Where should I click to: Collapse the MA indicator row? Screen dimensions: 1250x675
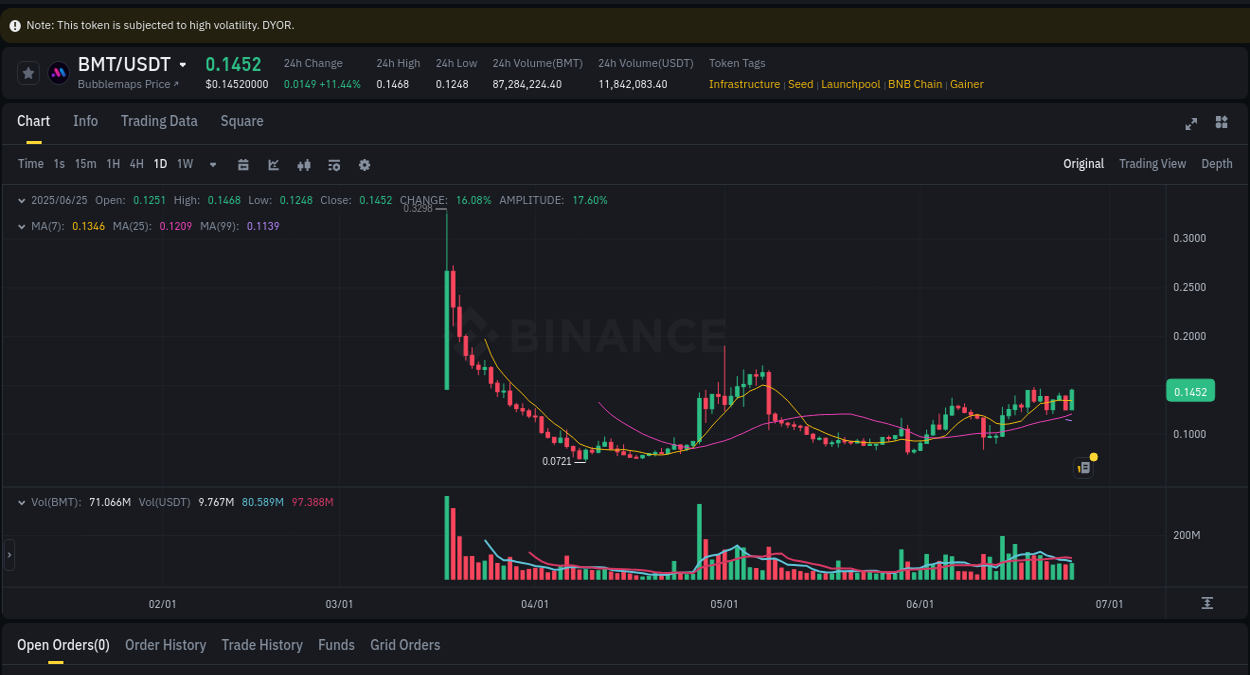coord(20,226)
